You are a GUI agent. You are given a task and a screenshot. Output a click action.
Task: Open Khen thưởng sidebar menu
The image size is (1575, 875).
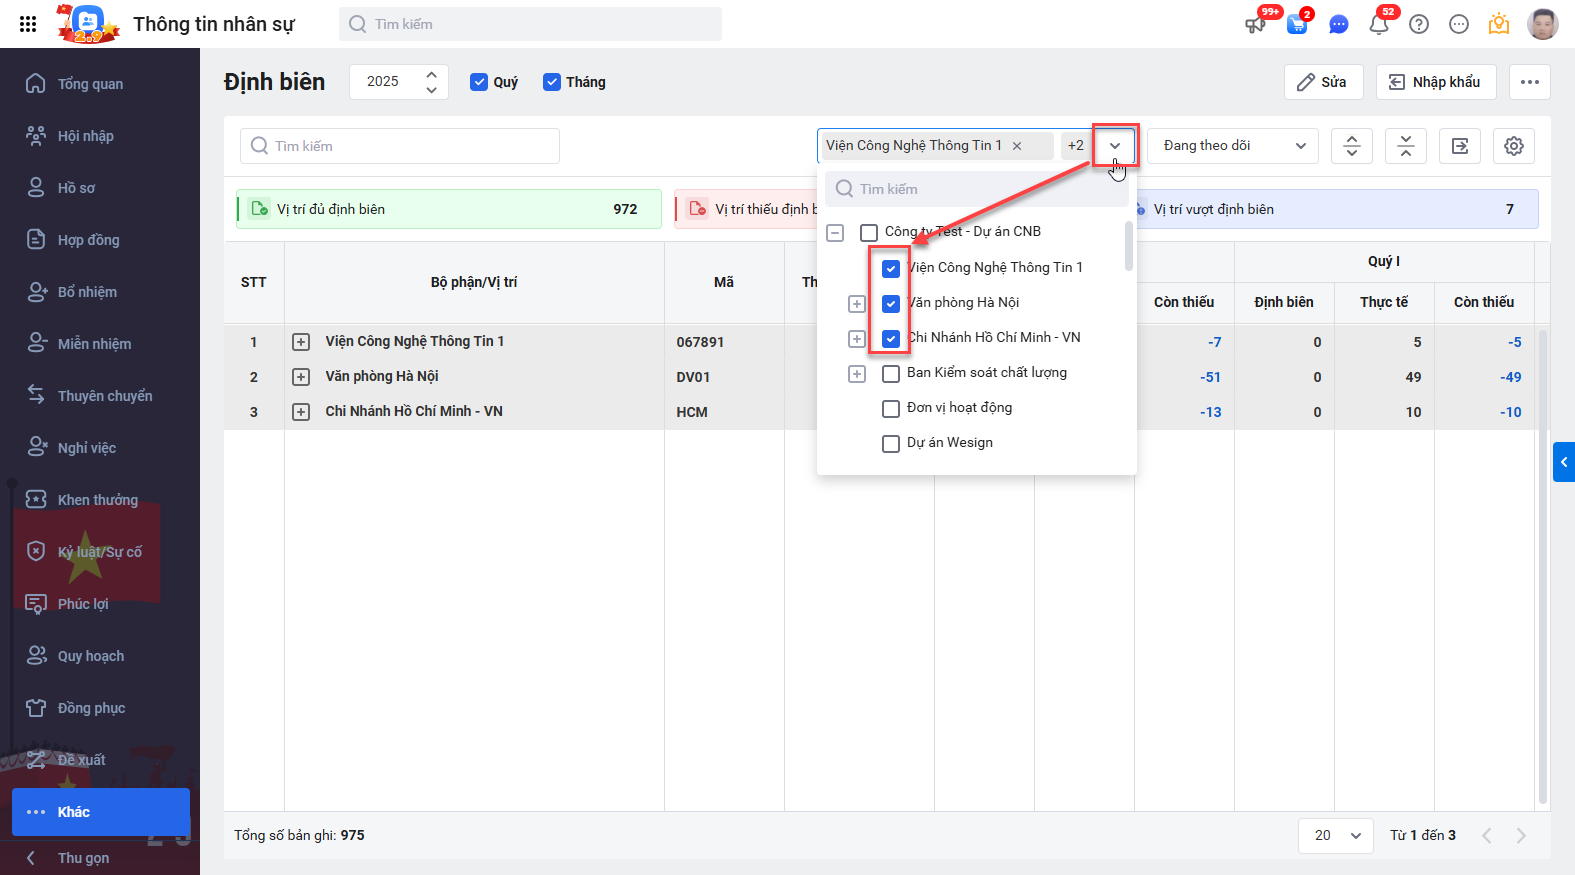(x=97, y=500)
